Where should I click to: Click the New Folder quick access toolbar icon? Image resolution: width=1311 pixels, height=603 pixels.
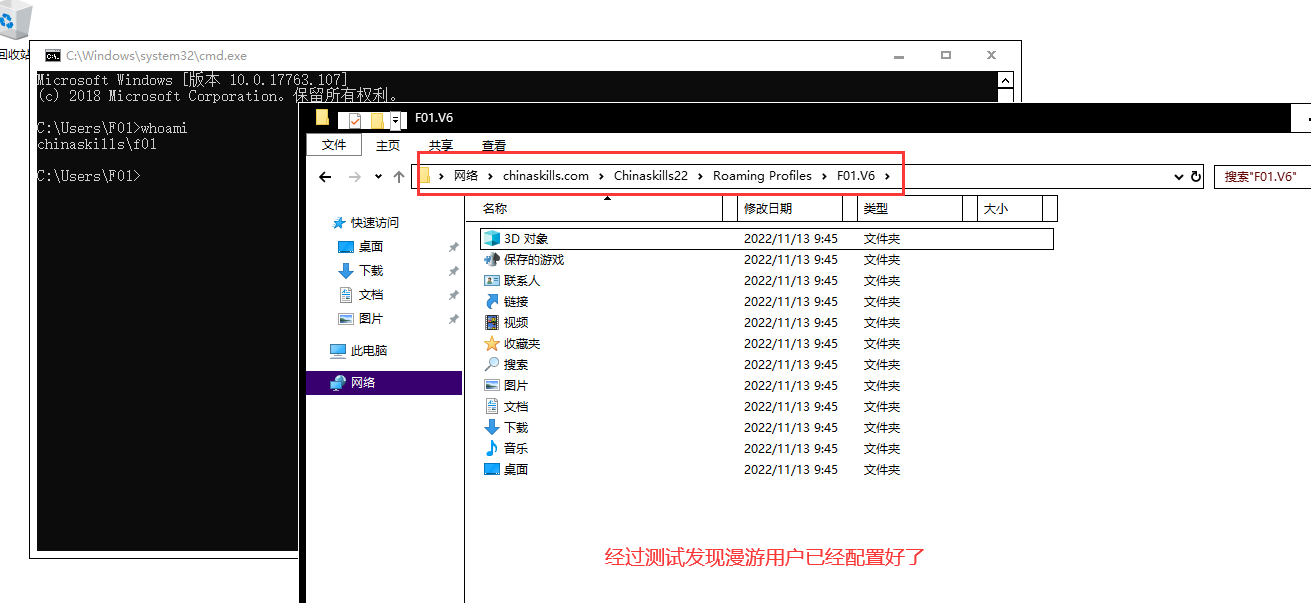point(377,120)
